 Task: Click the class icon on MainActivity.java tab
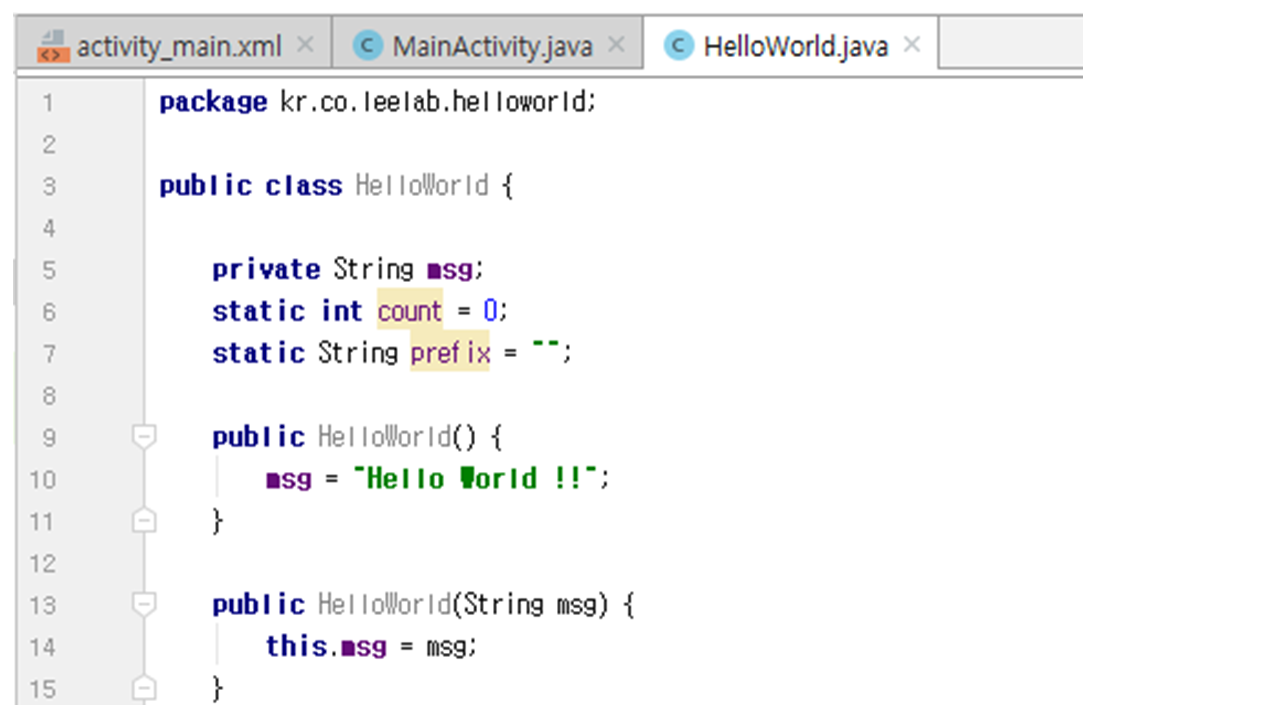point(368,46)
